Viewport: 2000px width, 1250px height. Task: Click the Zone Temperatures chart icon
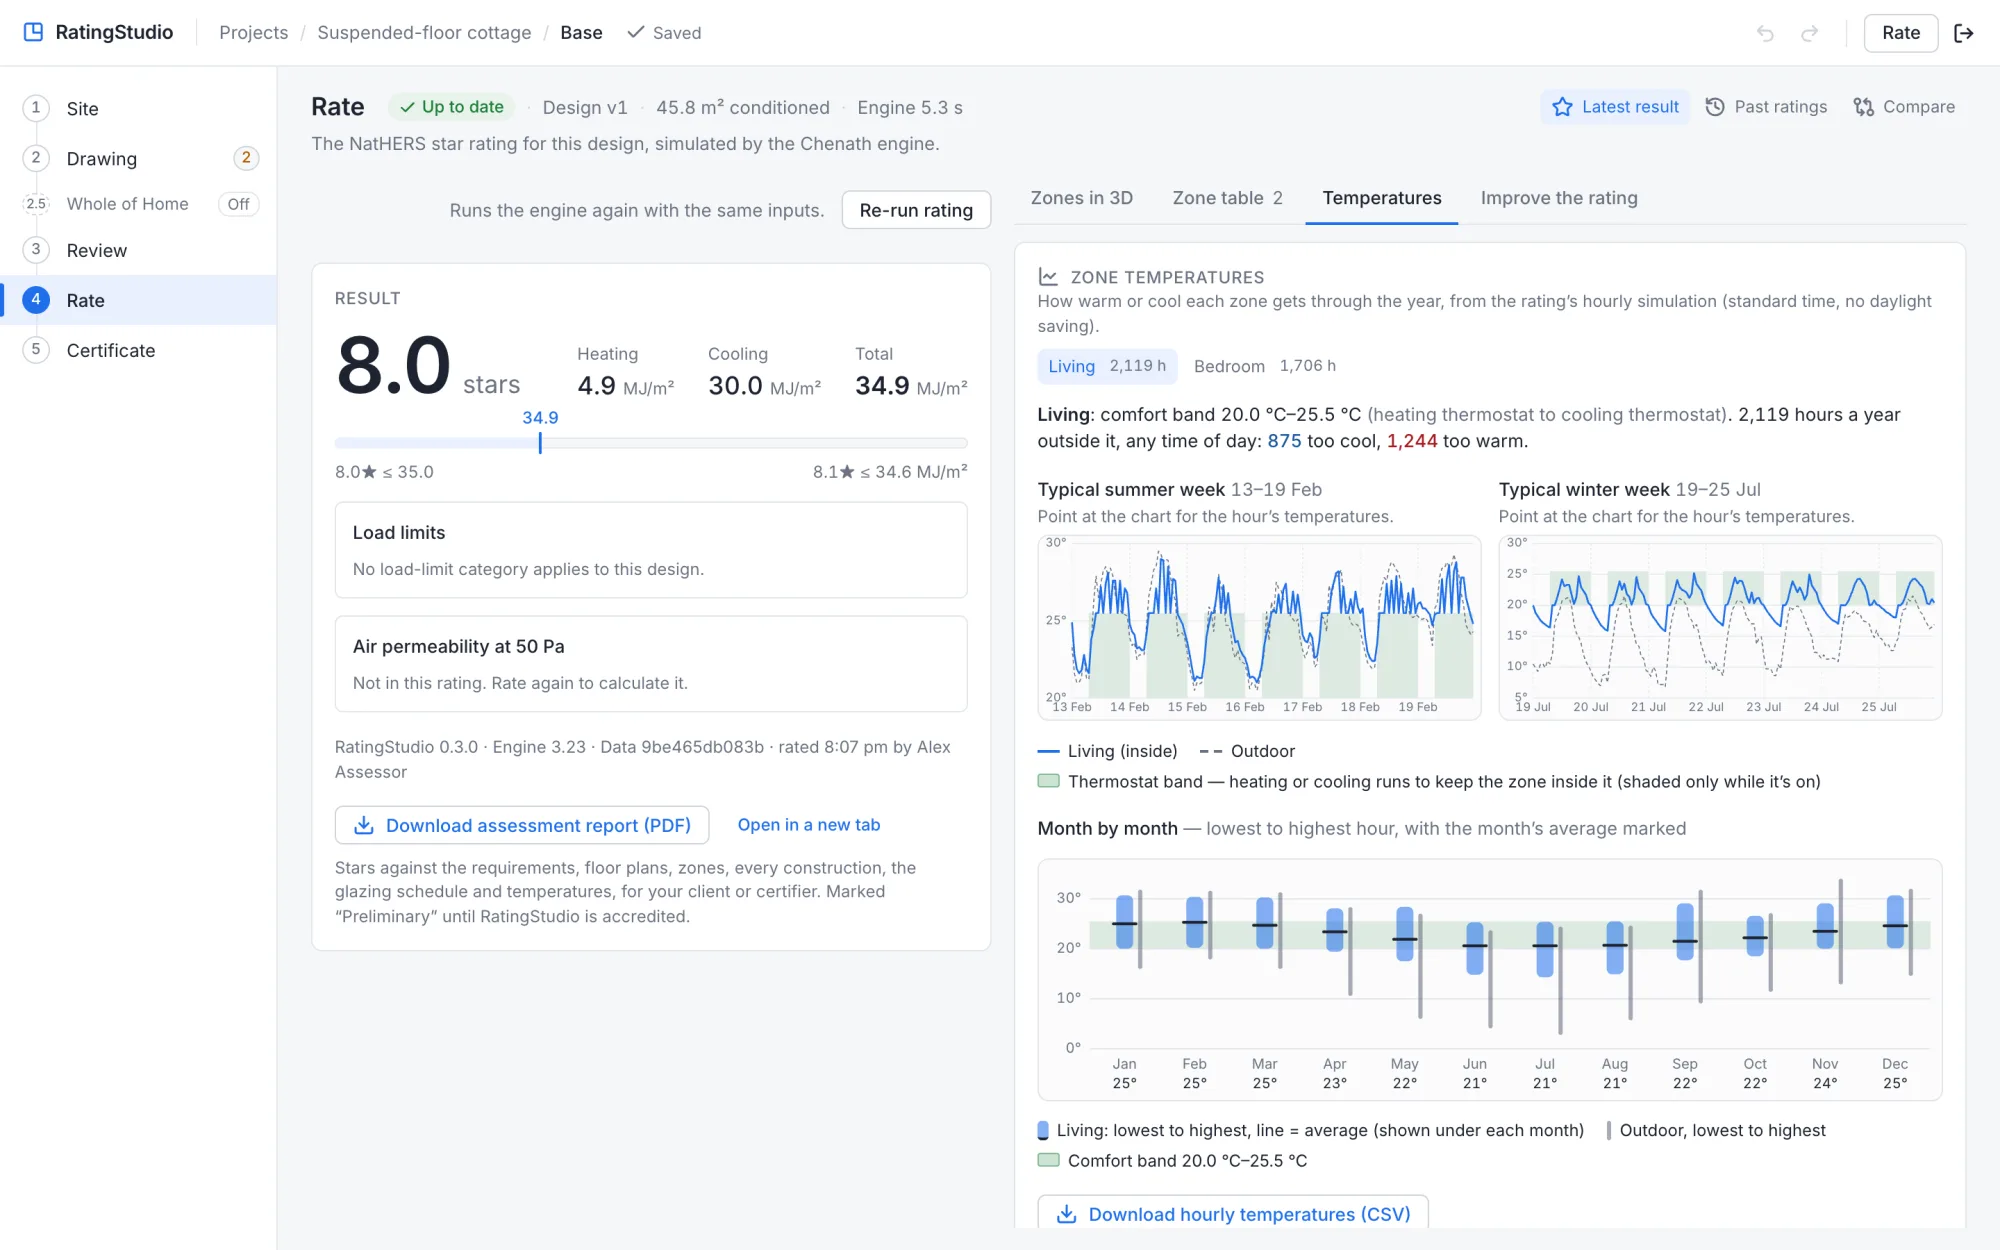click(1048, 277)
